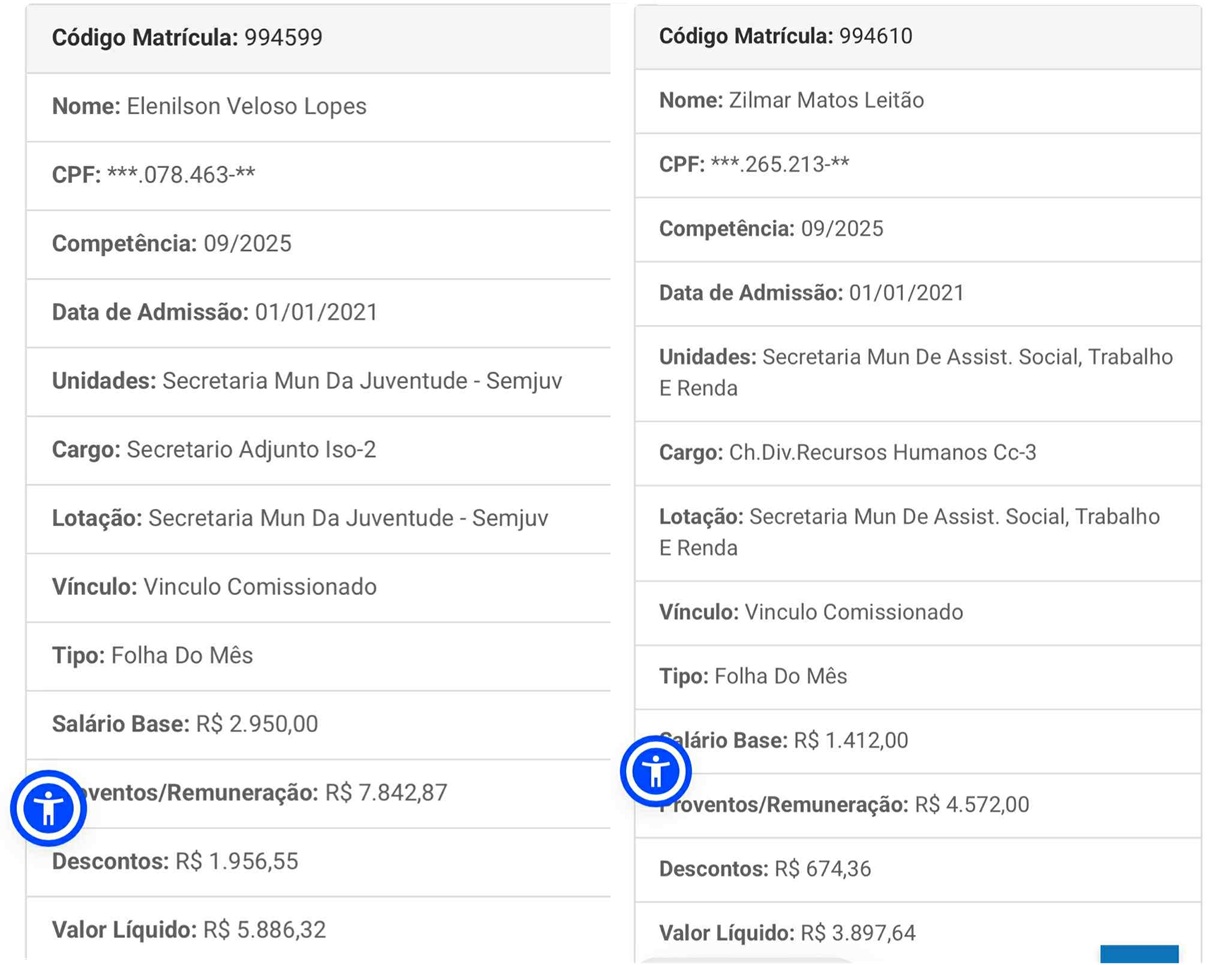Click the right panel accessibility icon
This screenshot has height=965, width=1221.
click(656, 771)
